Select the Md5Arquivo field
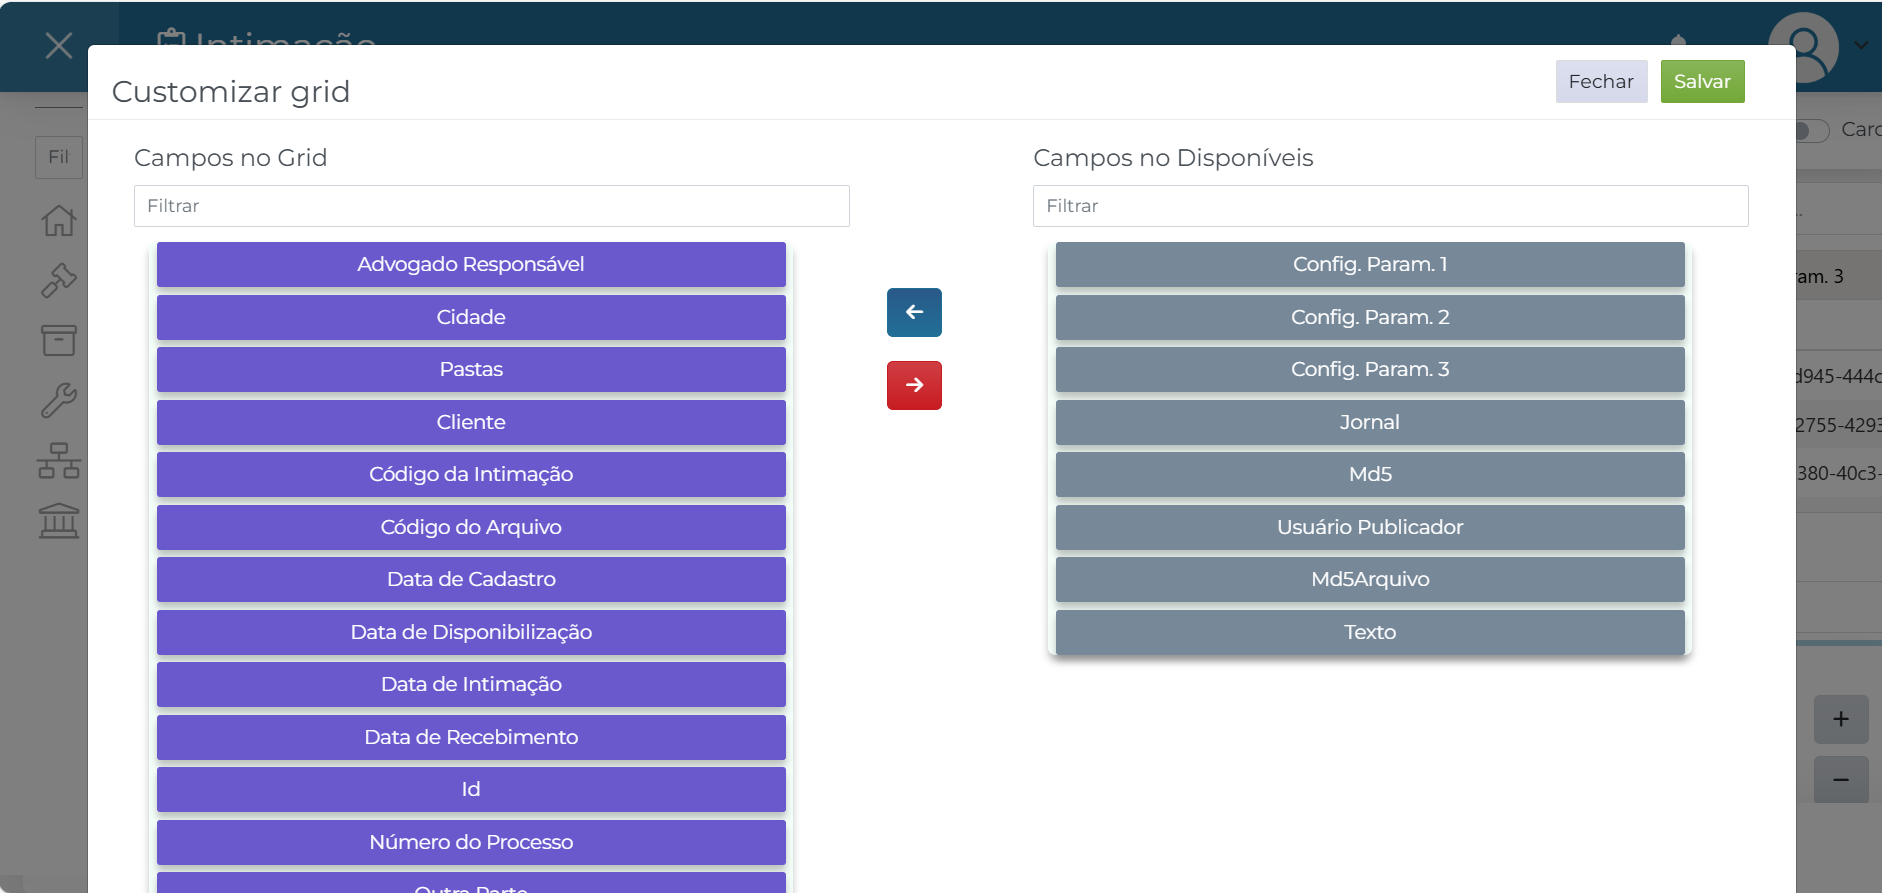The image size is (1882, 893). (1370, 580)
